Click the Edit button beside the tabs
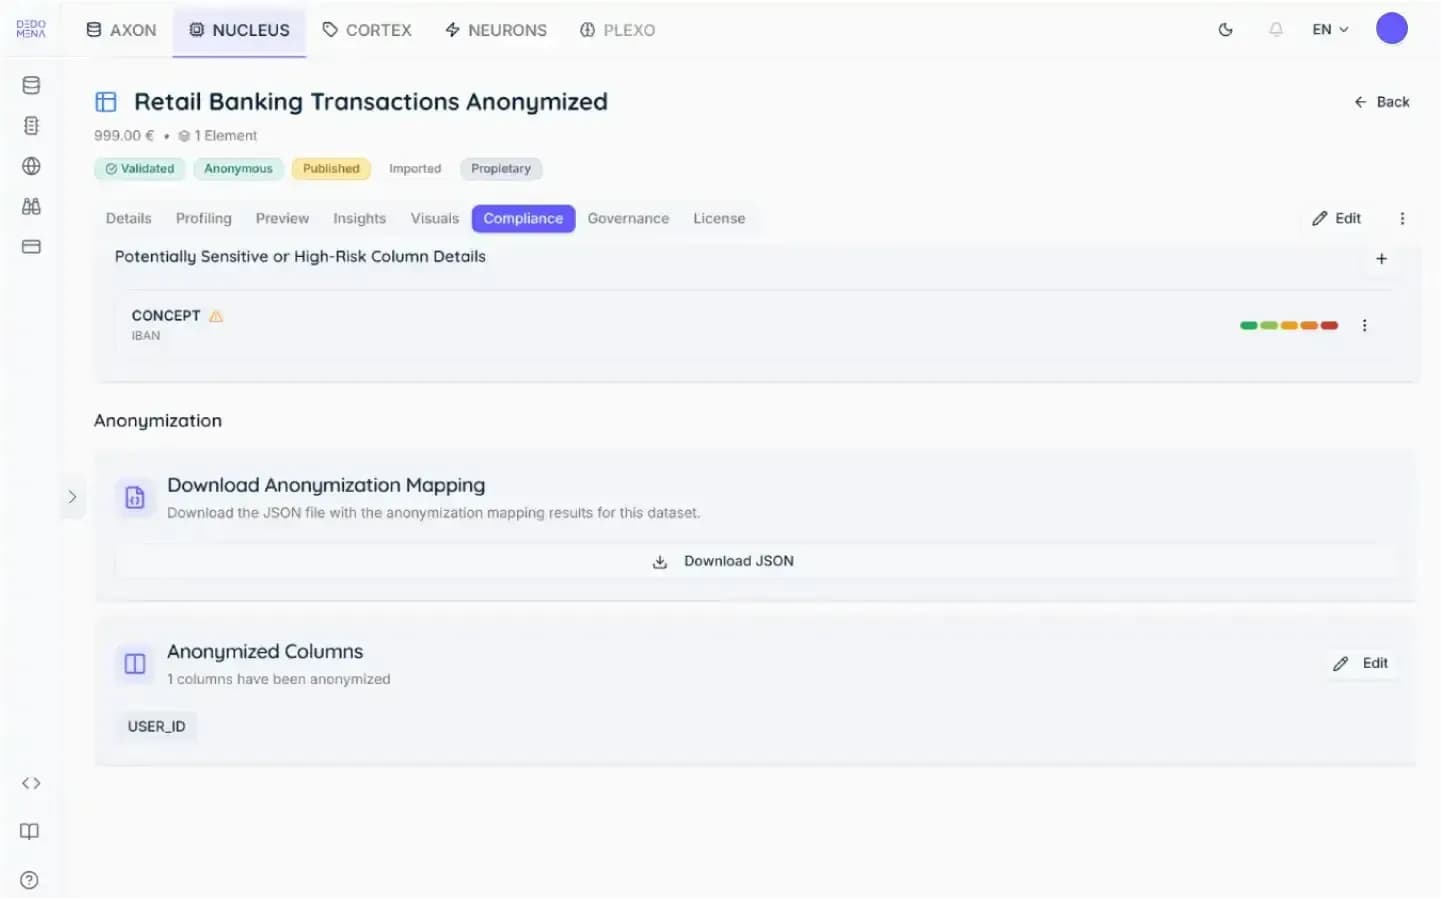Viewport: 1442px width, 900px height. [1337, 218]
